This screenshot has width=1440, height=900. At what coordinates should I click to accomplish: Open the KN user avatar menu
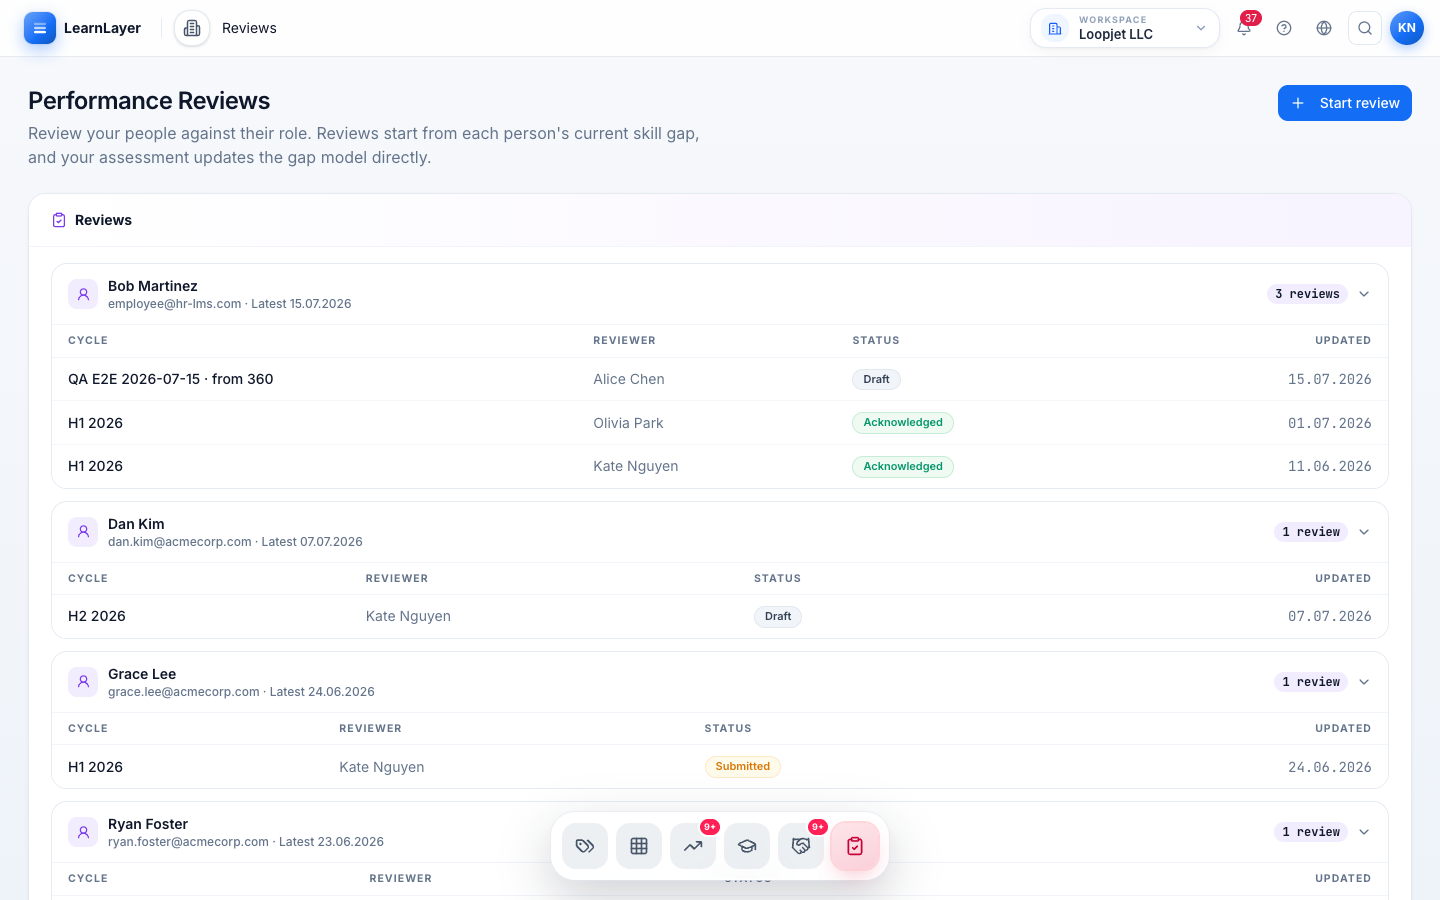pos(1407,28)
